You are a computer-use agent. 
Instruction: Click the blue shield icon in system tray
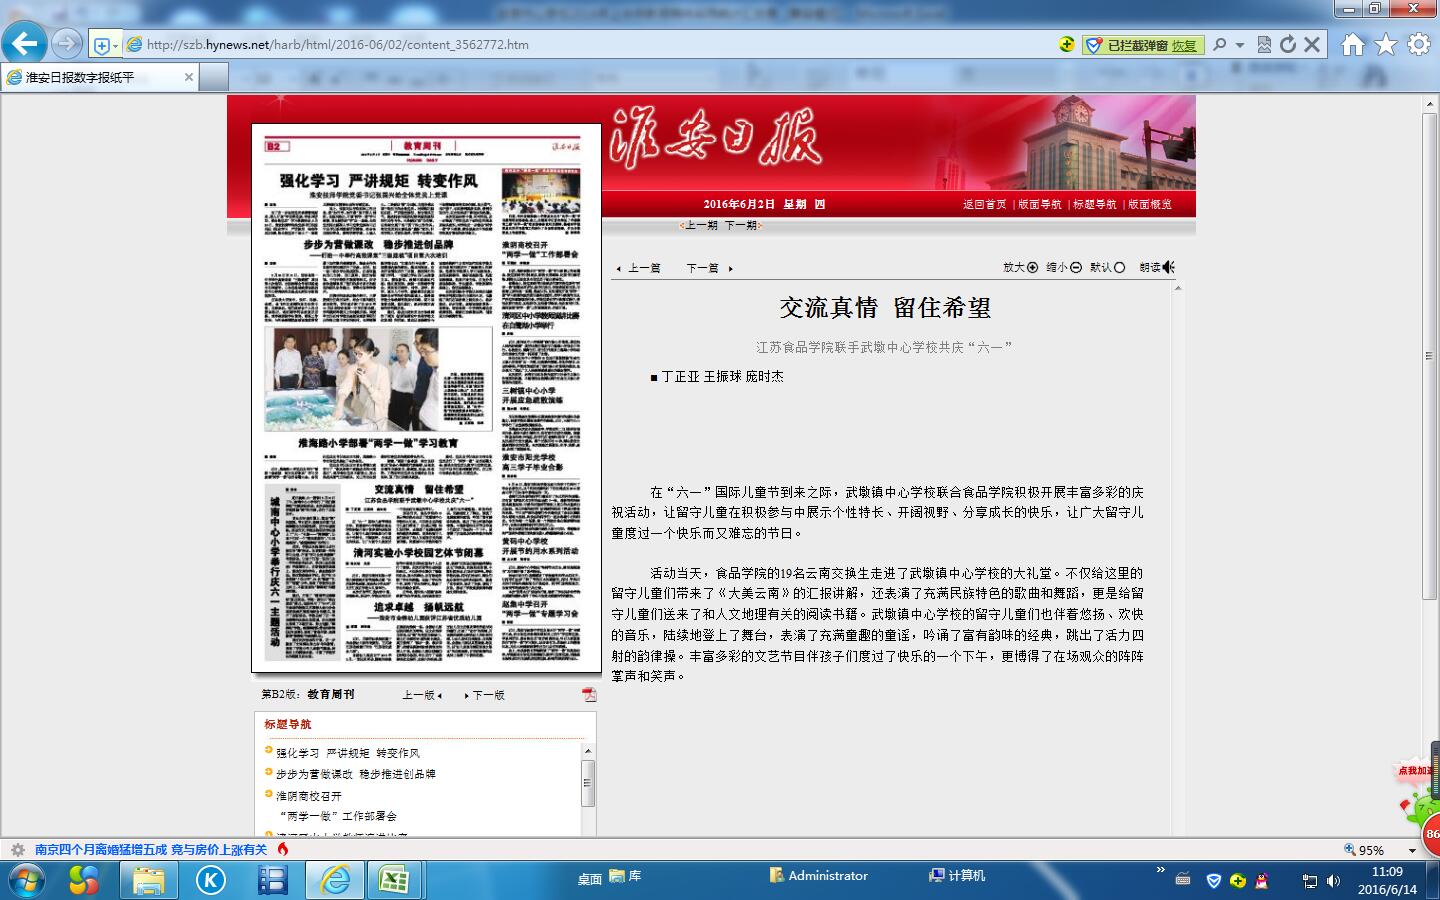click(1214, 881)
